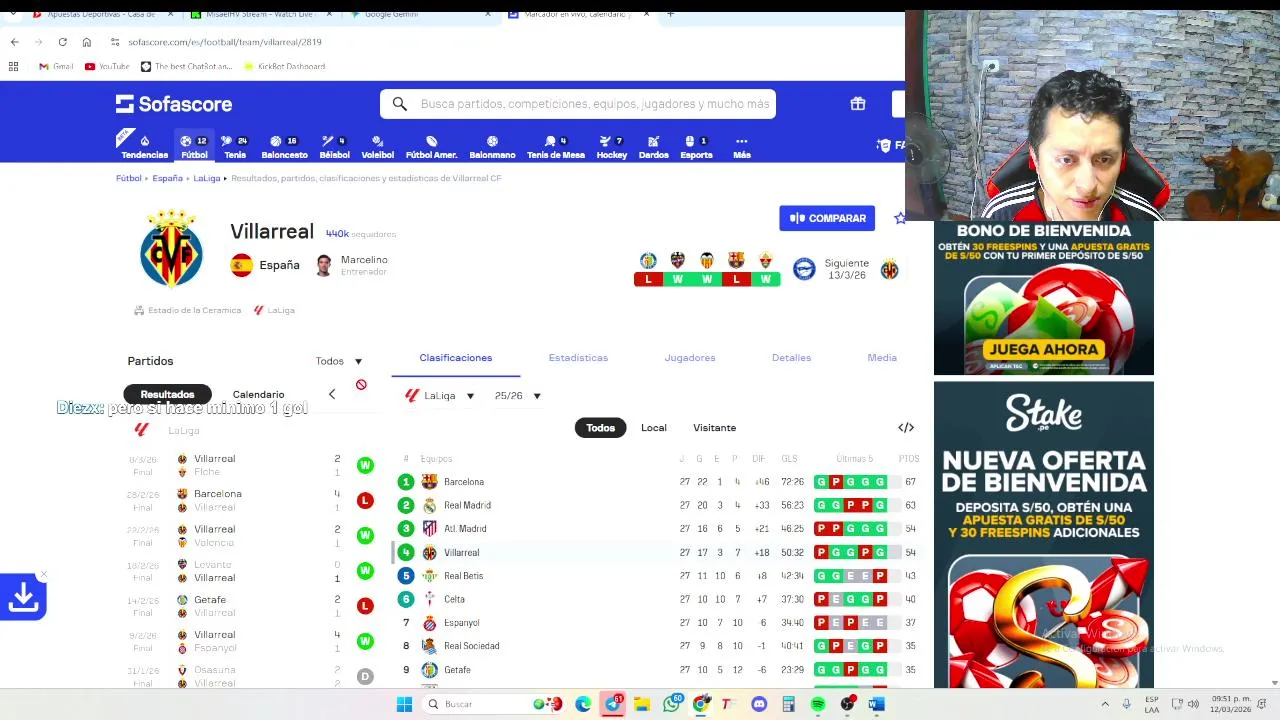Open the 25/26 season dropdown
Screen dimensions: 1280x720
[517, 396]
